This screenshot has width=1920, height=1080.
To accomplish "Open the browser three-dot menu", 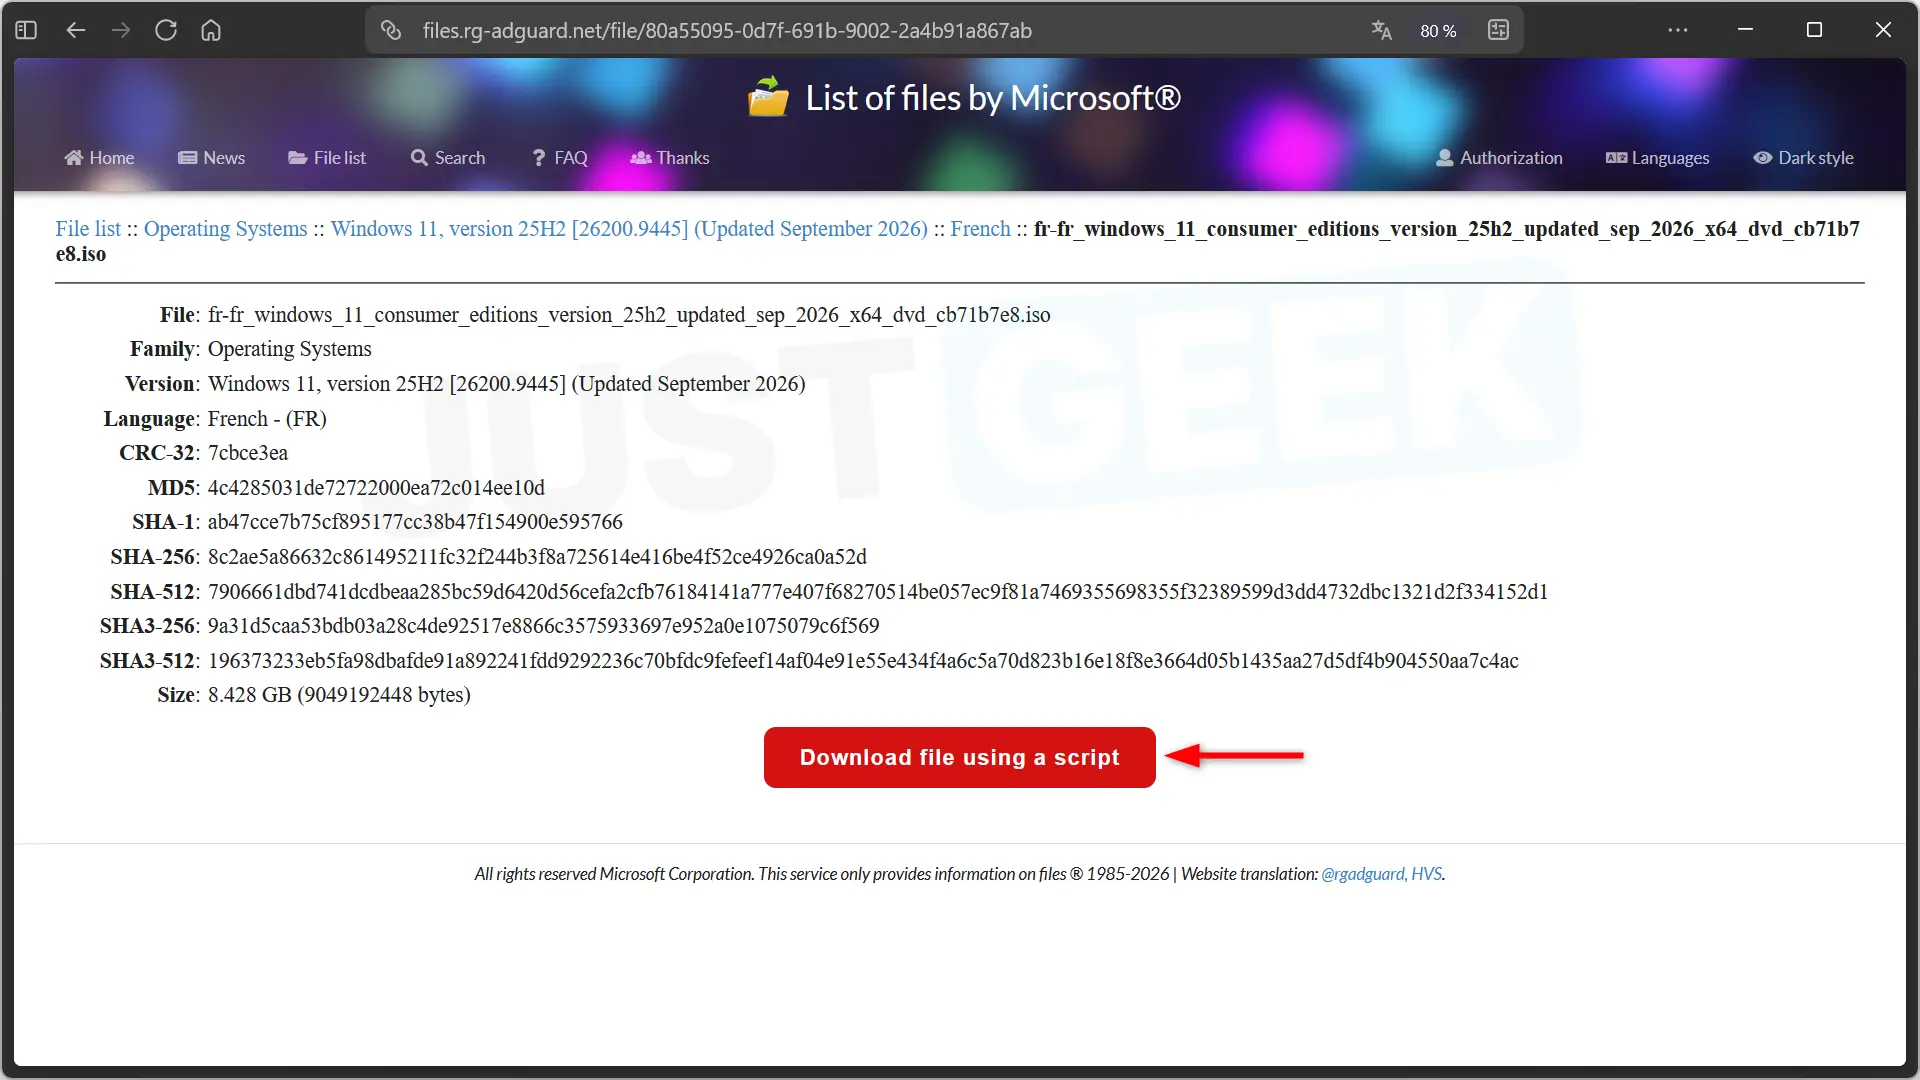I will (x=1678, y=30).
